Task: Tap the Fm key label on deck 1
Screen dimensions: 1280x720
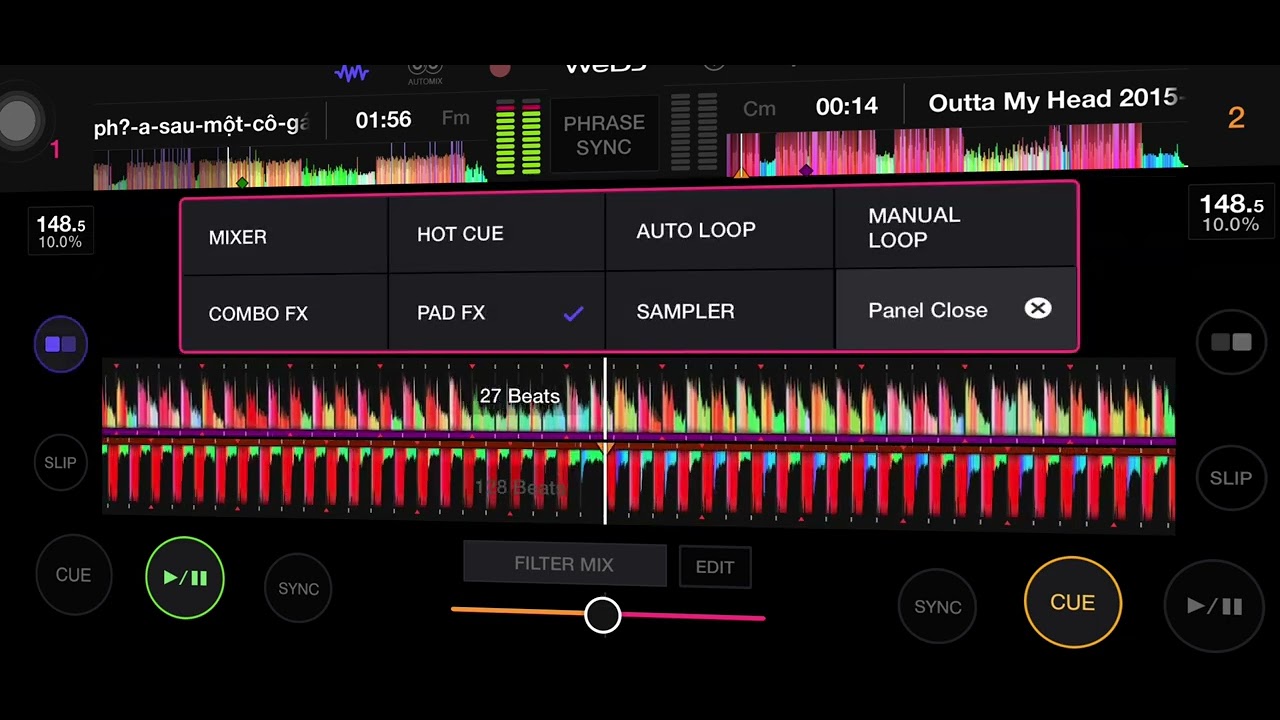Action: pyautogui.click(x=456, y=118)
